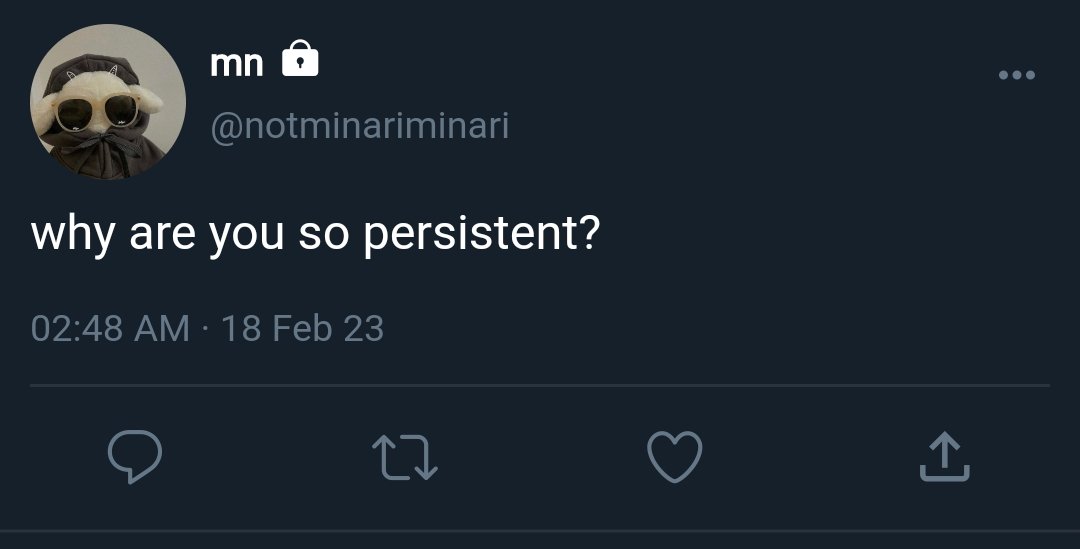Tap the display name "mn"
This screenshot has width=1080, height=549.
pyautogui.click(x=237, y=63)
